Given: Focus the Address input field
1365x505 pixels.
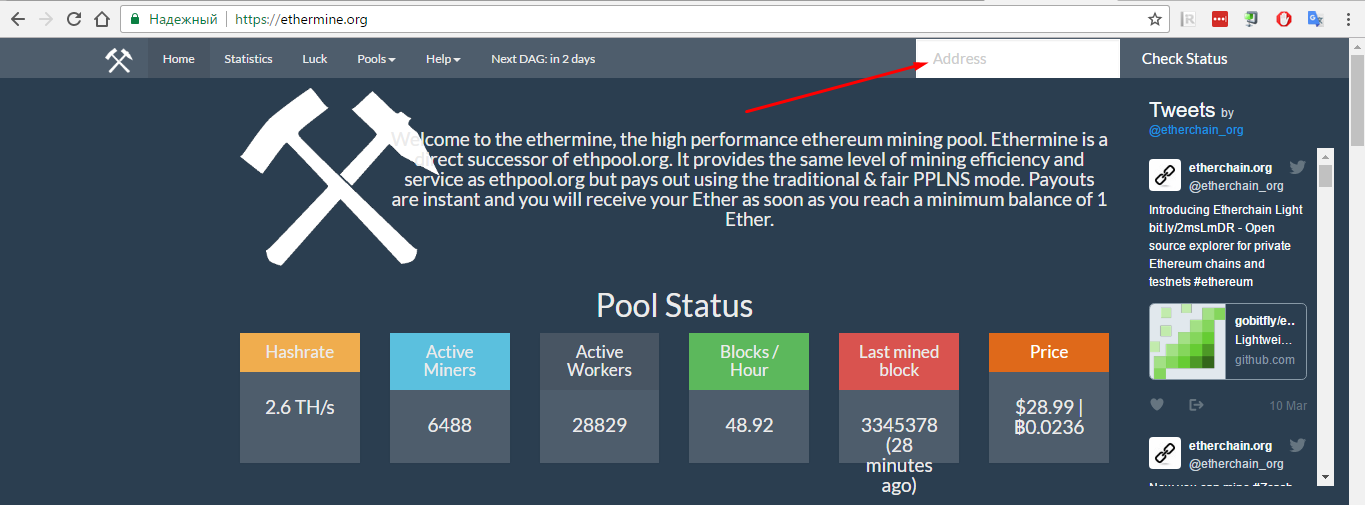Looking at the screenshot, I should [x=1018, y=59].
